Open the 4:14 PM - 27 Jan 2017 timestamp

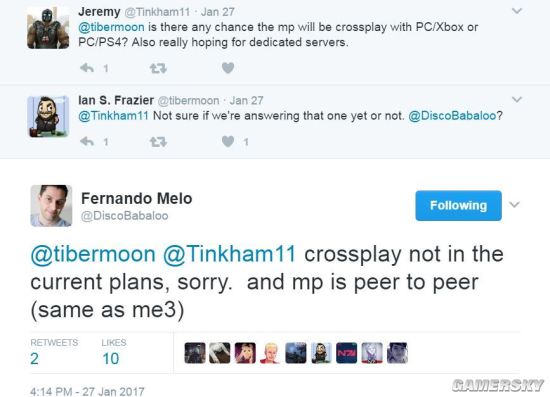coord(87,391)
